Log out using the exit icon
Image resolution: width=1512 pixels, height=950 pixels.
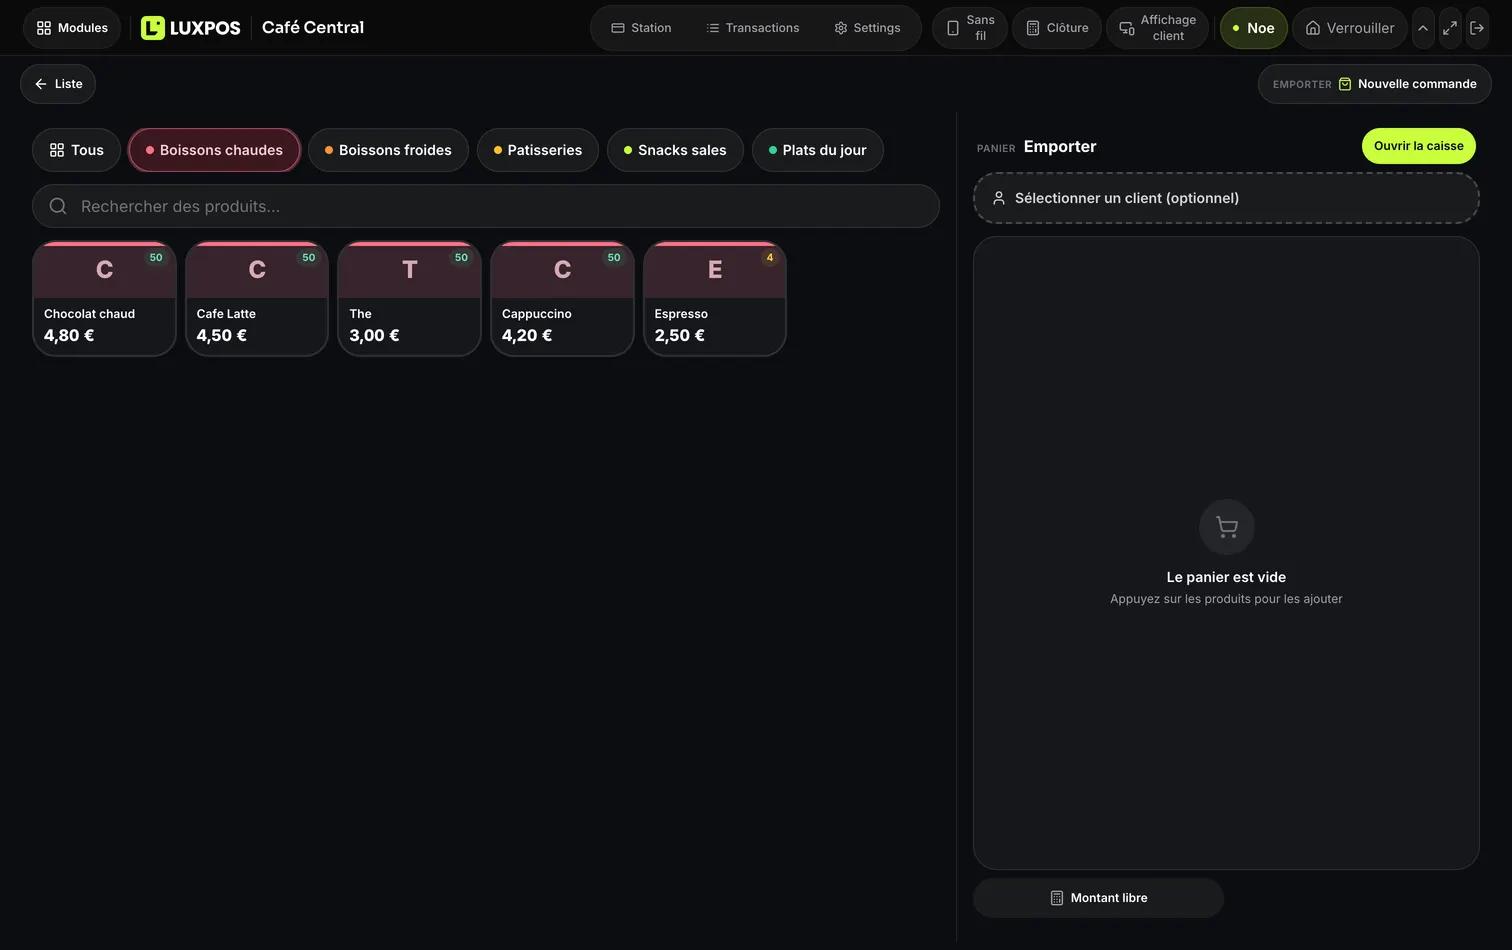(x=1477, y=28)
